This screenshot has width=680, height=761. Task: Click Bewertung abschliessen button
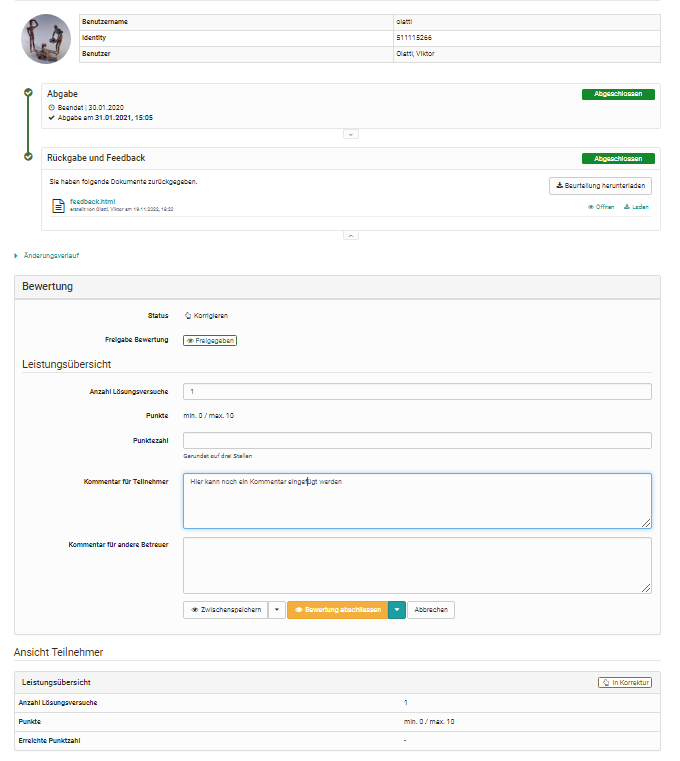pos(337,609)
